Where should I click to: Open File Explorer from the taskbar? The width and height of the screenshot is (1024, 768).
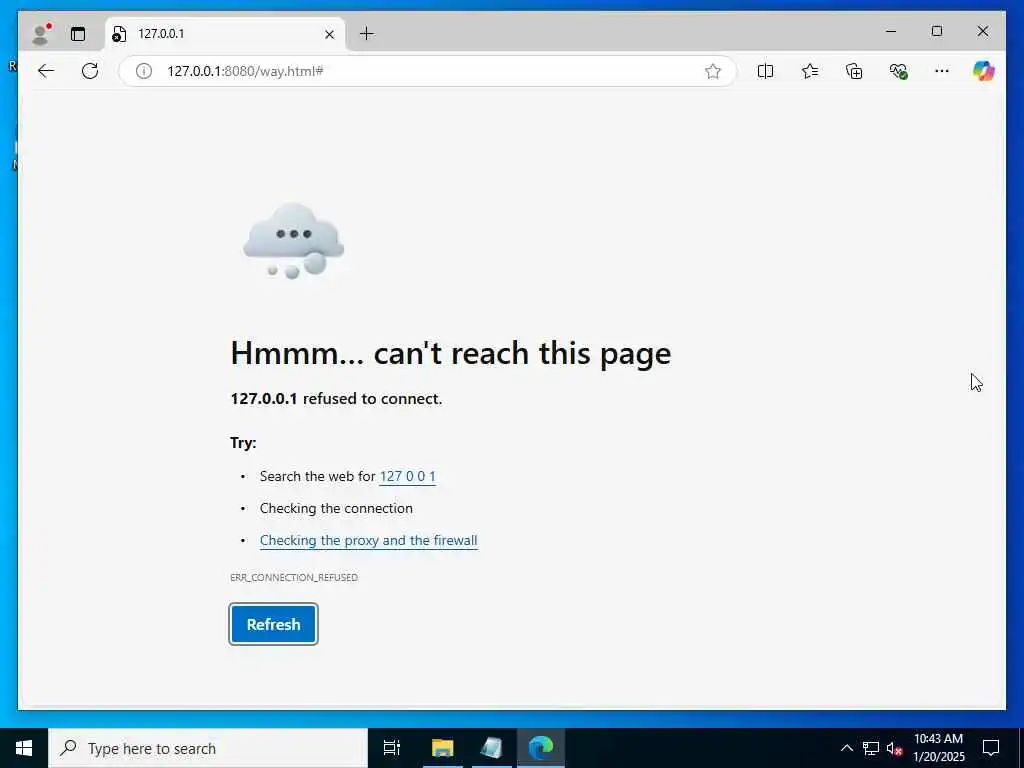pos(443,748)
